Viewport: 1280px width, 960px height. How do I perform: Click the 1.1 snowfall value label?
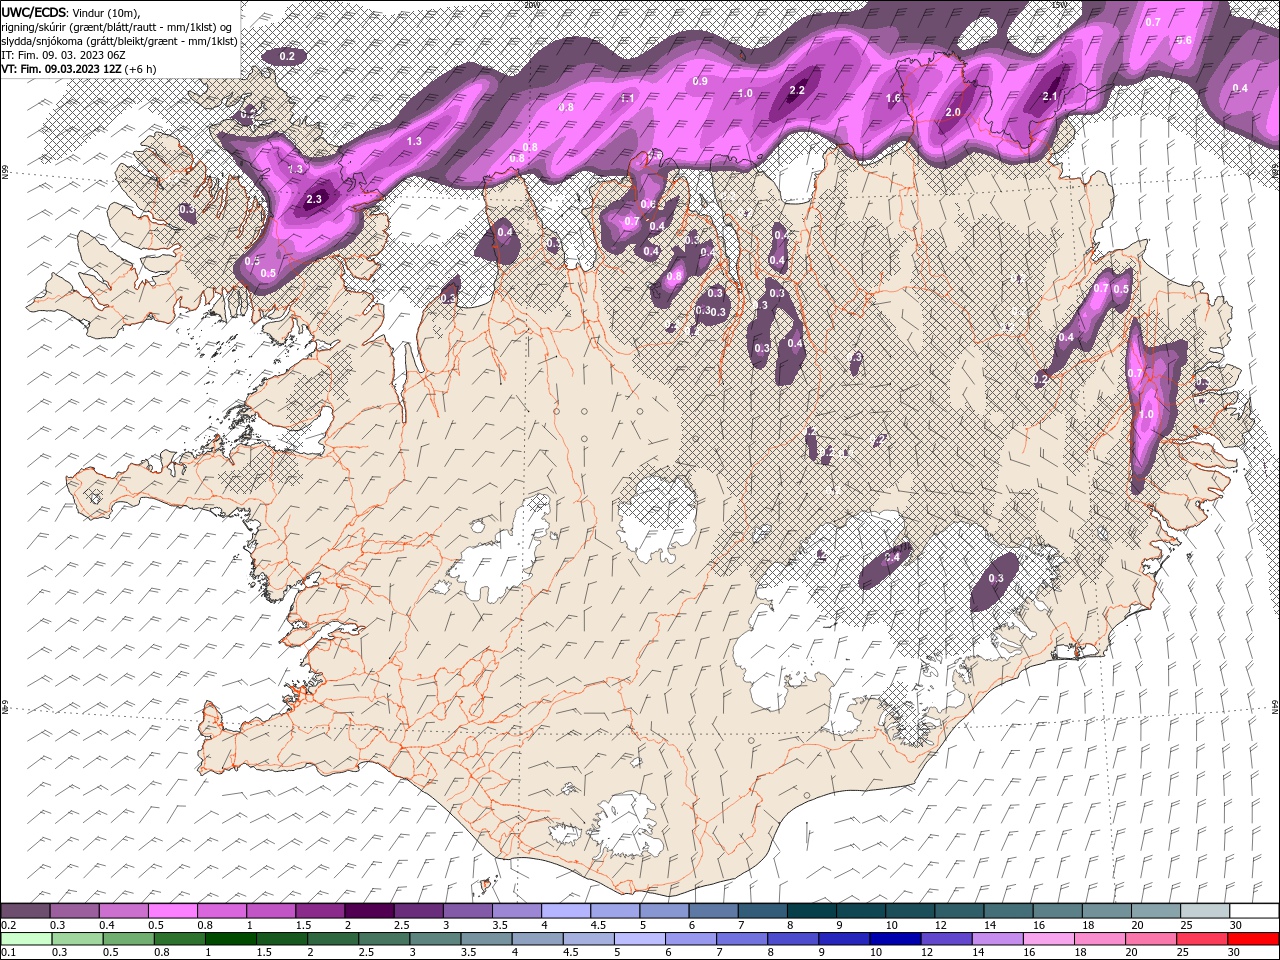tap(628, 97)
